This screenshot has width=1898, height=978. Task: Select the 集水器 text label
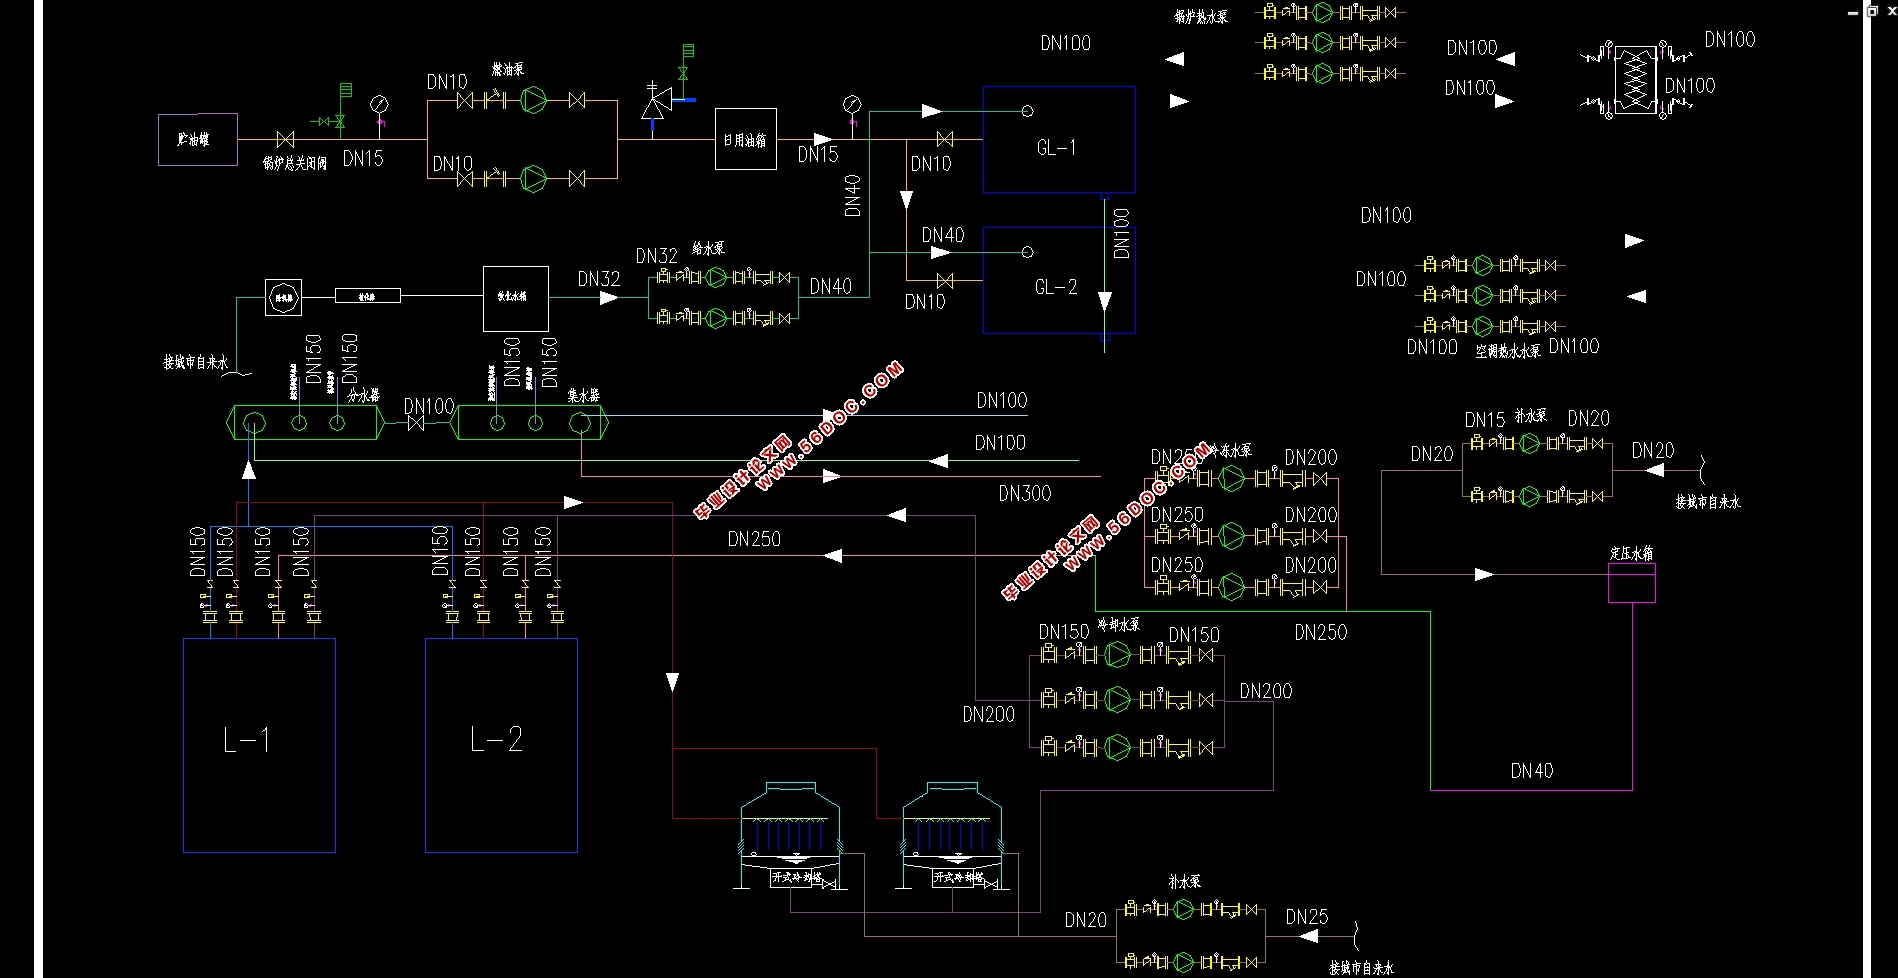click(584, 396)
